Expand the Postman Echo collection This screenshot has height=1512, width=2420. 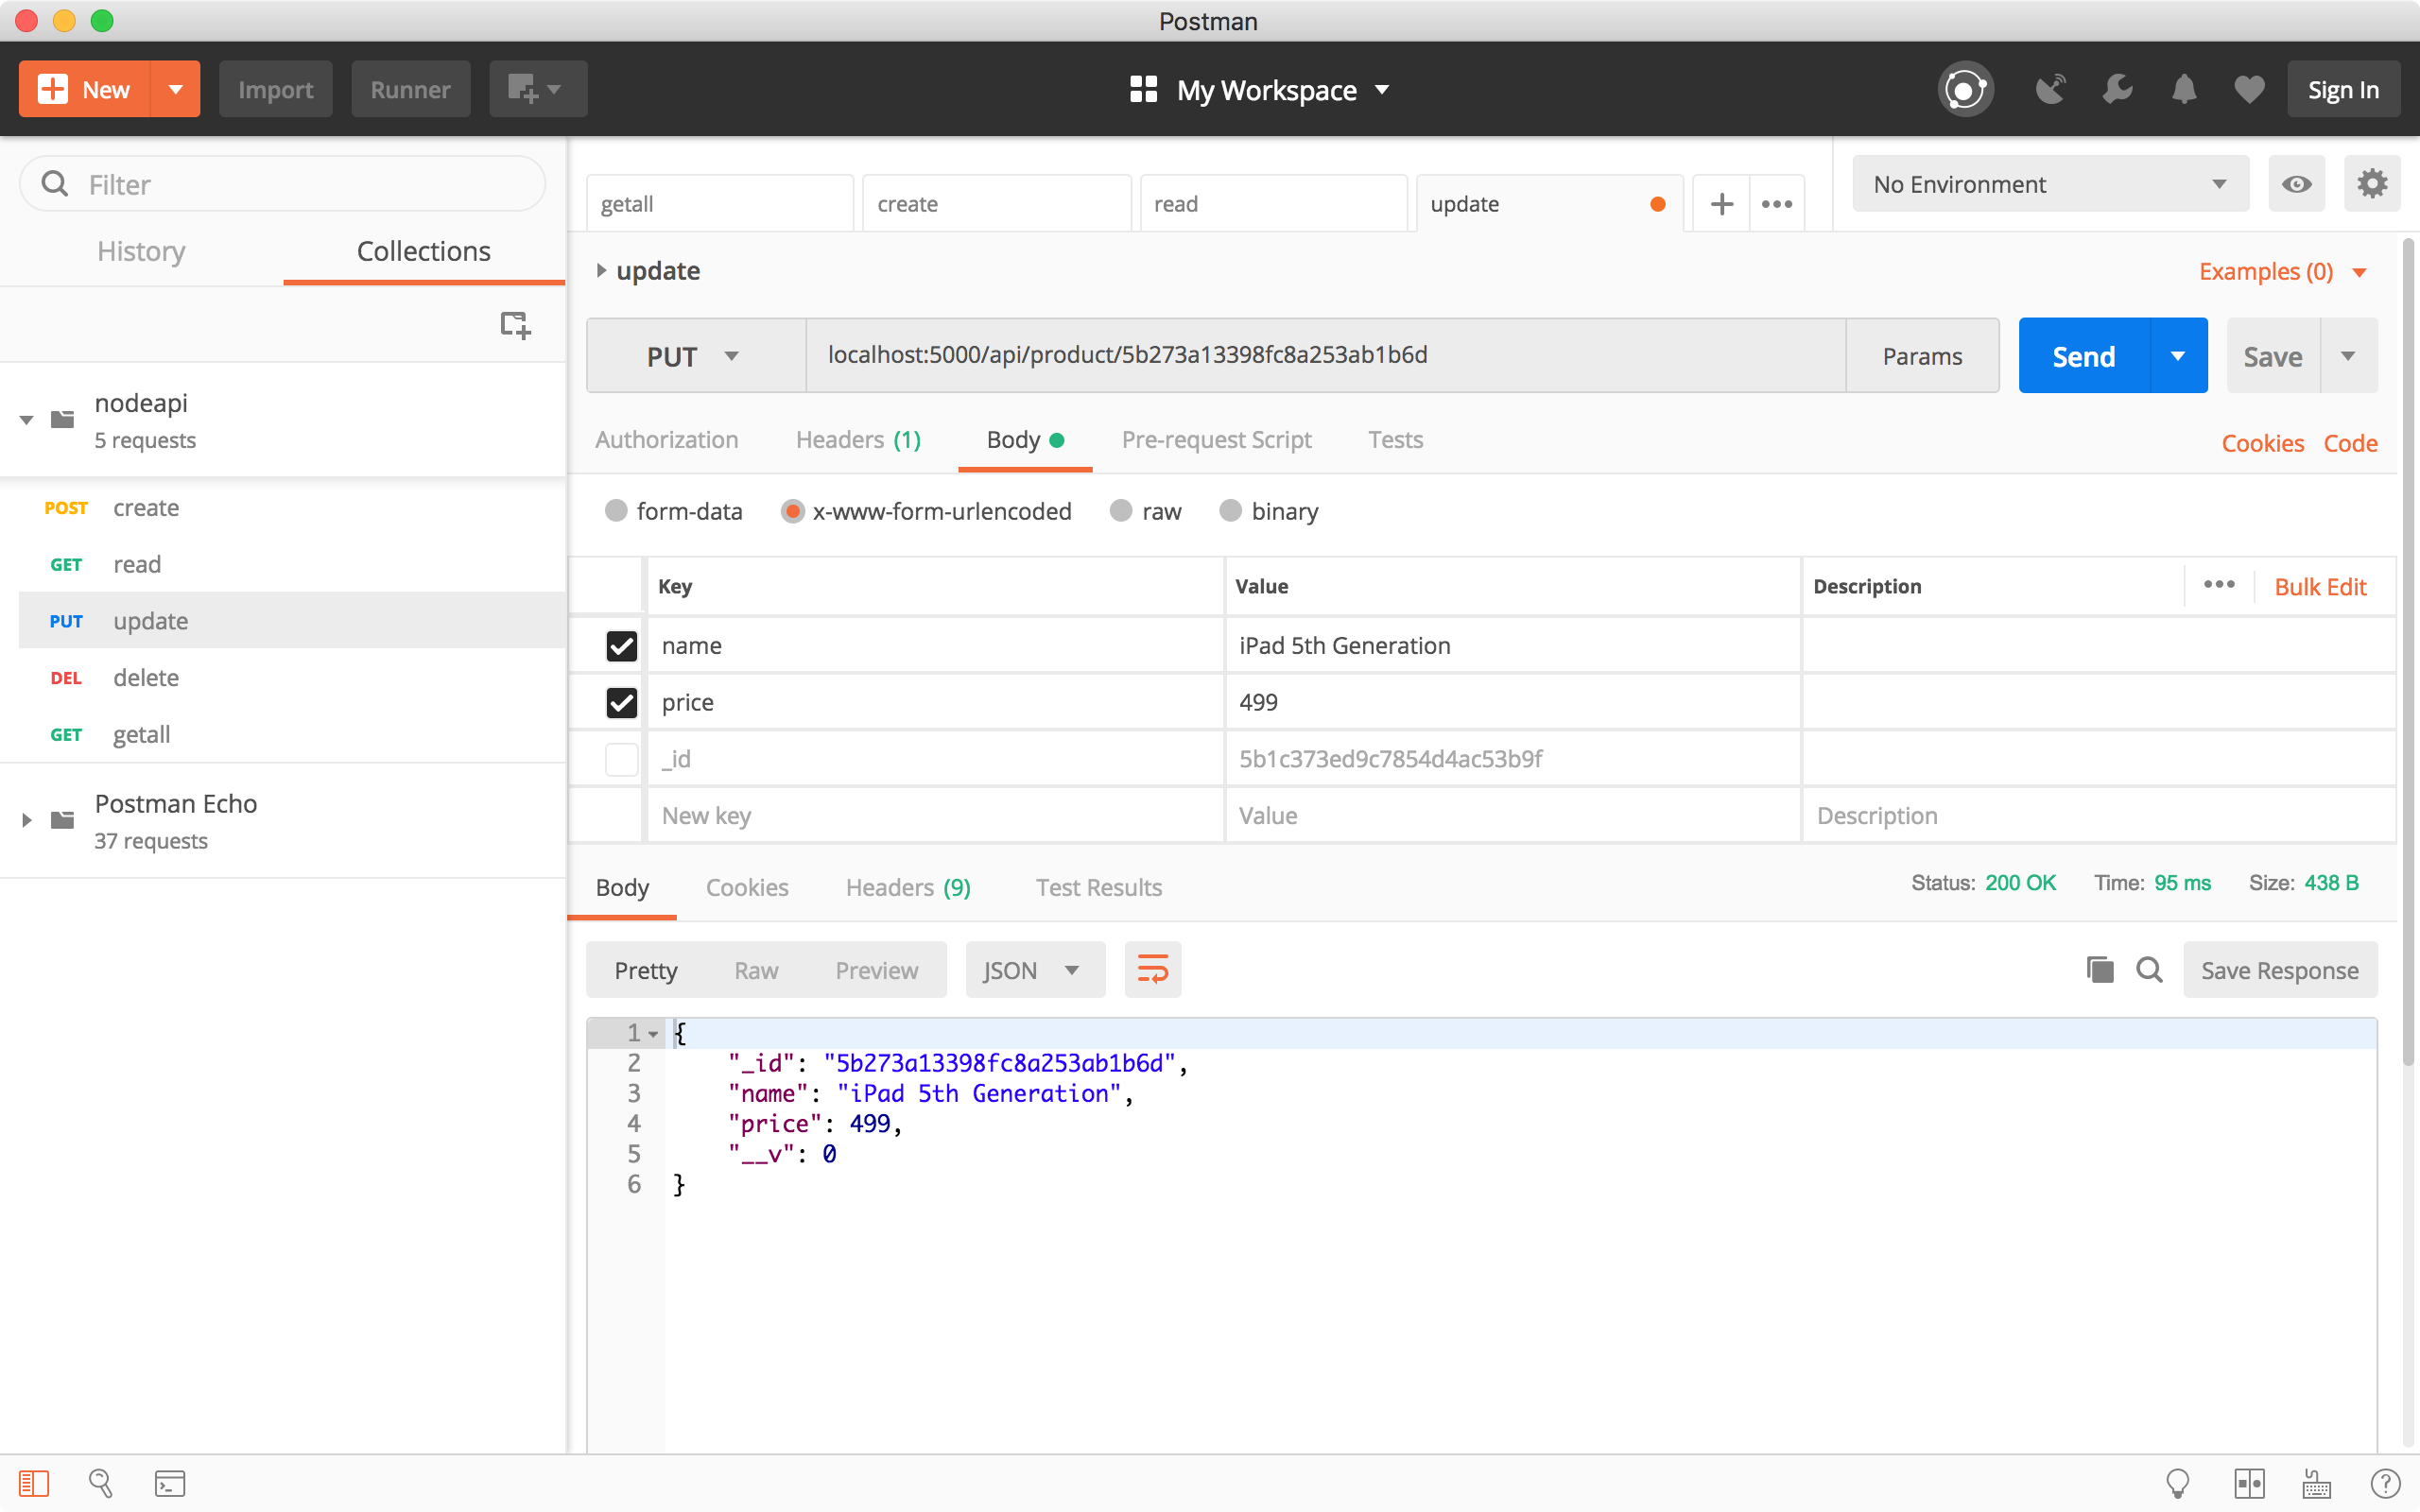tap(27, 820)
